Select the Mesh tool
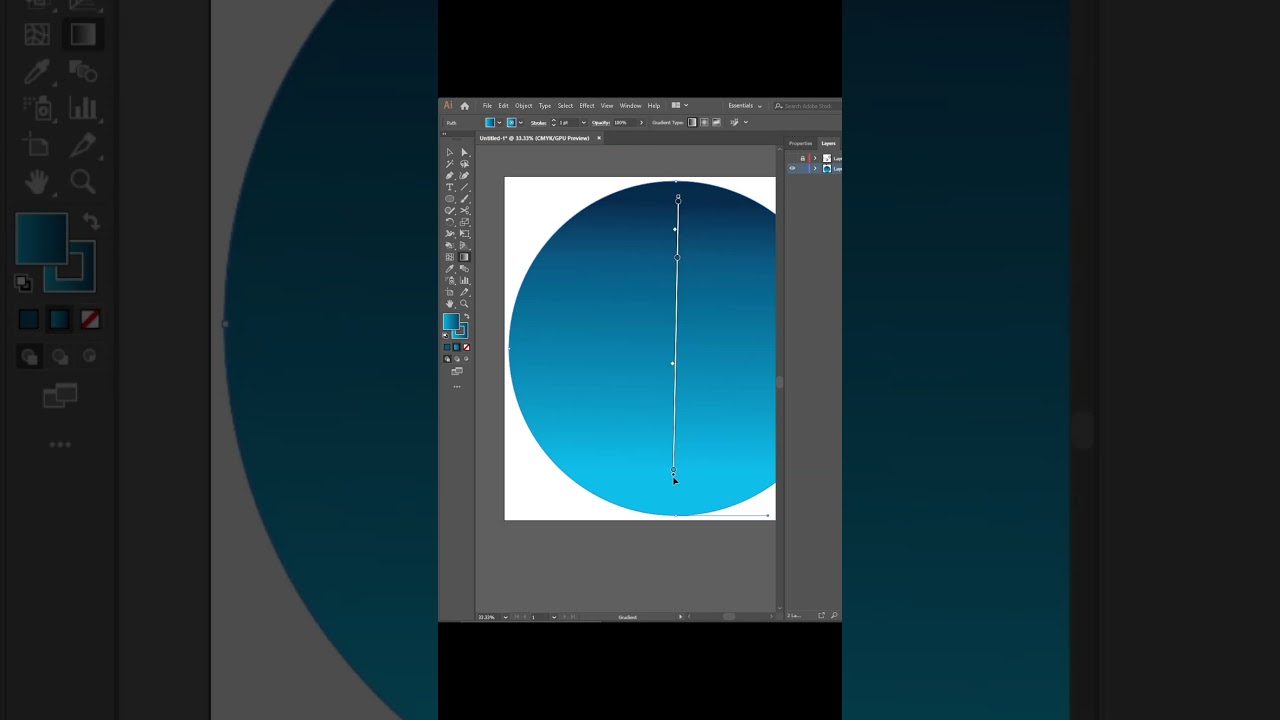The width and height of the screenshot is (1280, 720). click(x=449, y=257)
